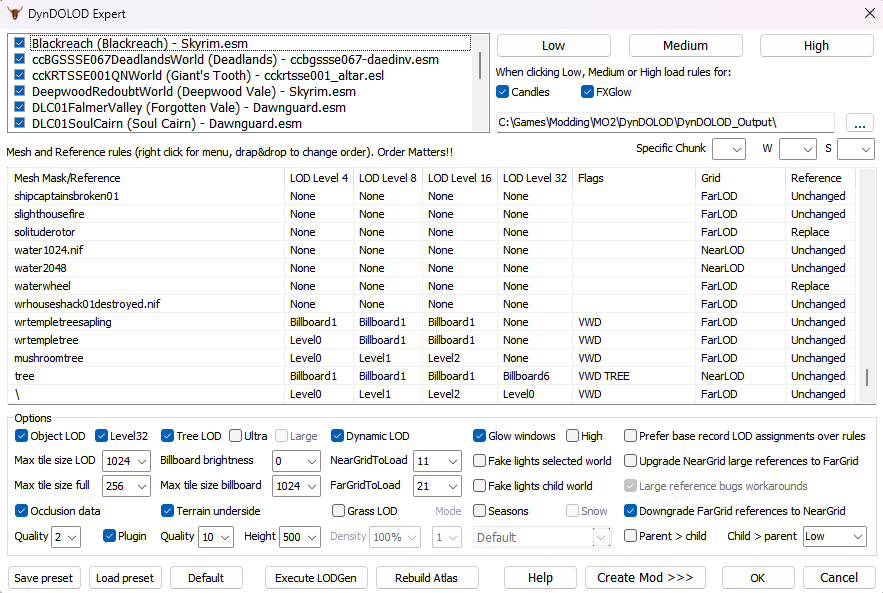Open the Help button
883x593 pixels.
tap(540, 578)
